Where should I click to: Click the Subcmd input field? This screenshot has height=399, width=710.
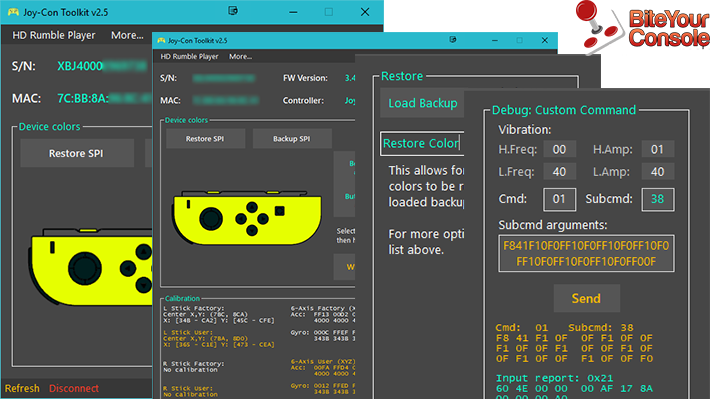(x=657, y=199)
